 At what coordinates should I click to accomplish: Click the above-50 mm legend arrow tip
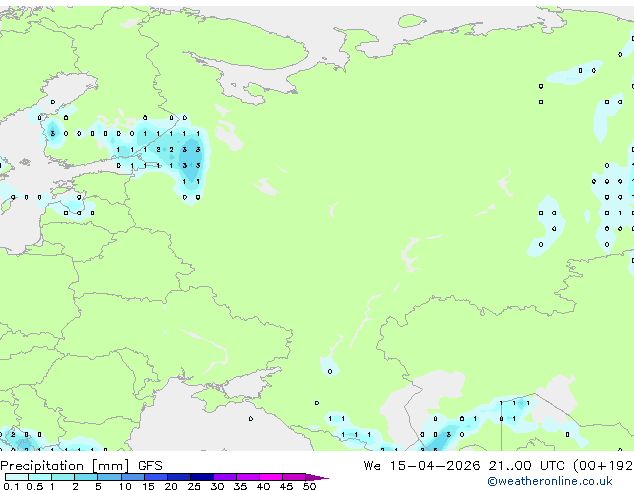pyautogui.click(x=317, y=477)
